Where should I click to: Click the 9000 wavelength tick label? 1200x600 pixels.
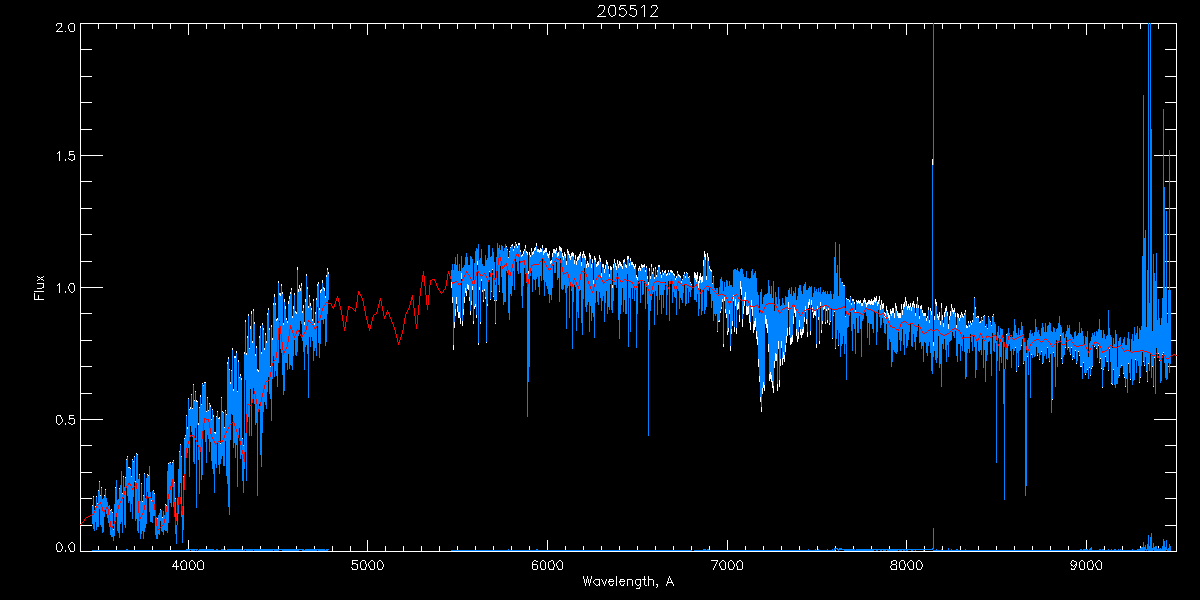[x=1086, y=566]
